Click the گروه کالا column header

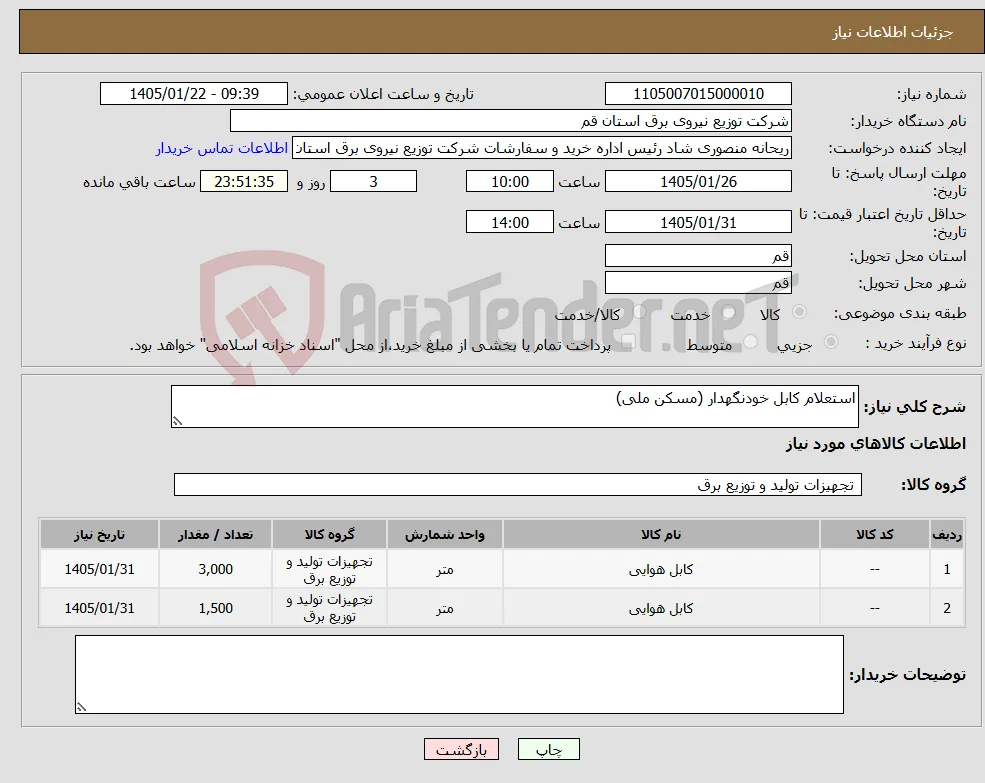pyautogui.click(x=329, y=534)
